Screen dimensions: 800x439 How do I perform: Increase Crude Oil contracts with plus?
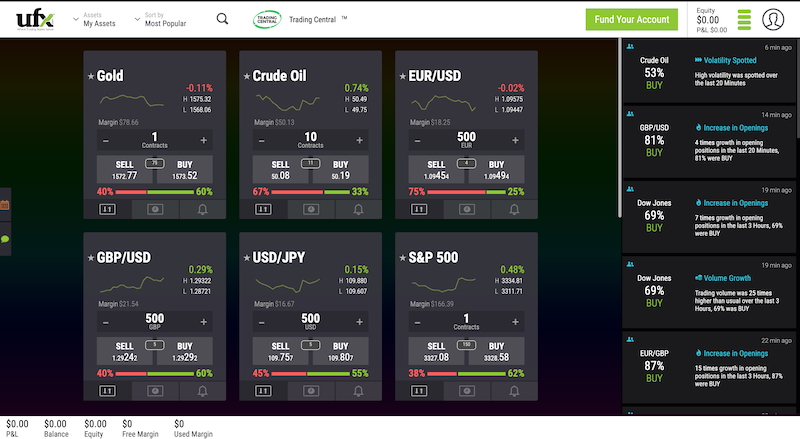(360, 140)
